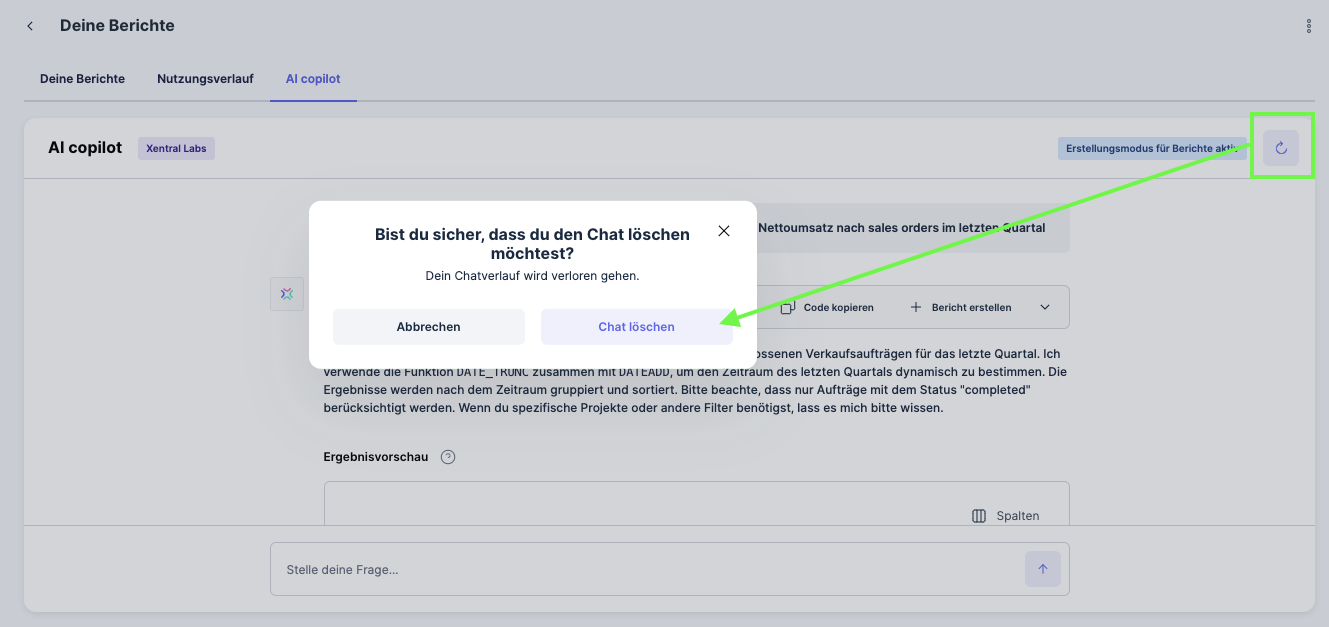1329x627 pixels.
Task: Expand the Bericht erstellen dropdown arrow
Action: coord(1045,307)
